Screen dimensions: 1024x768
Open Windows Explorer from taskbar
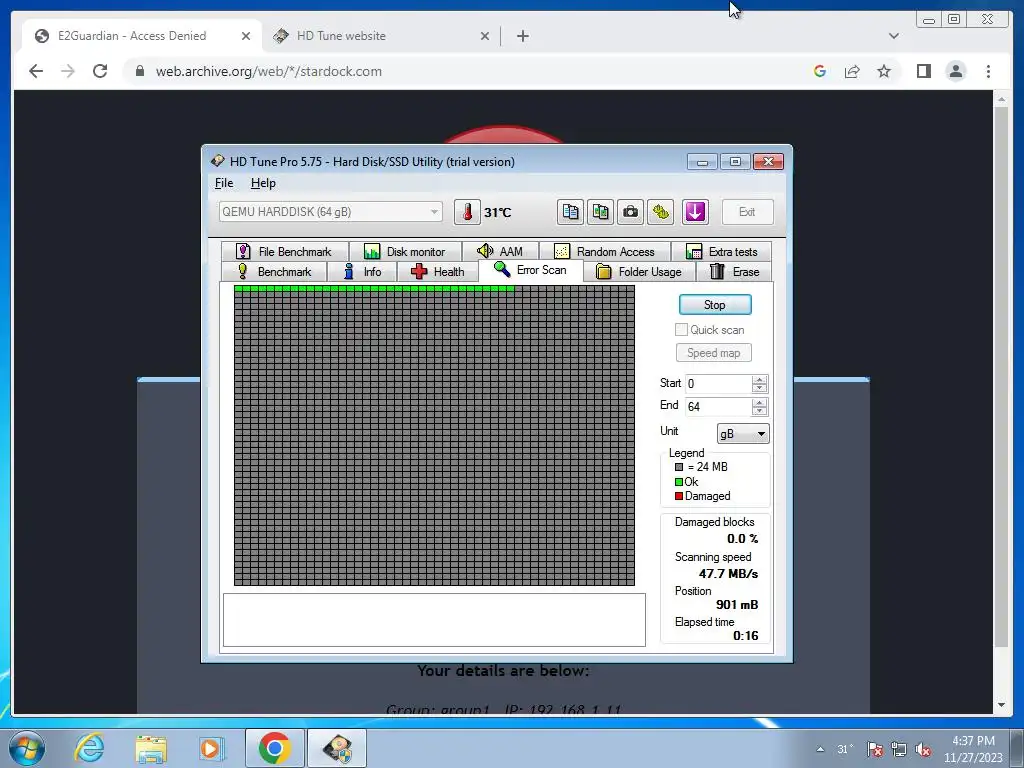[151, 748]
